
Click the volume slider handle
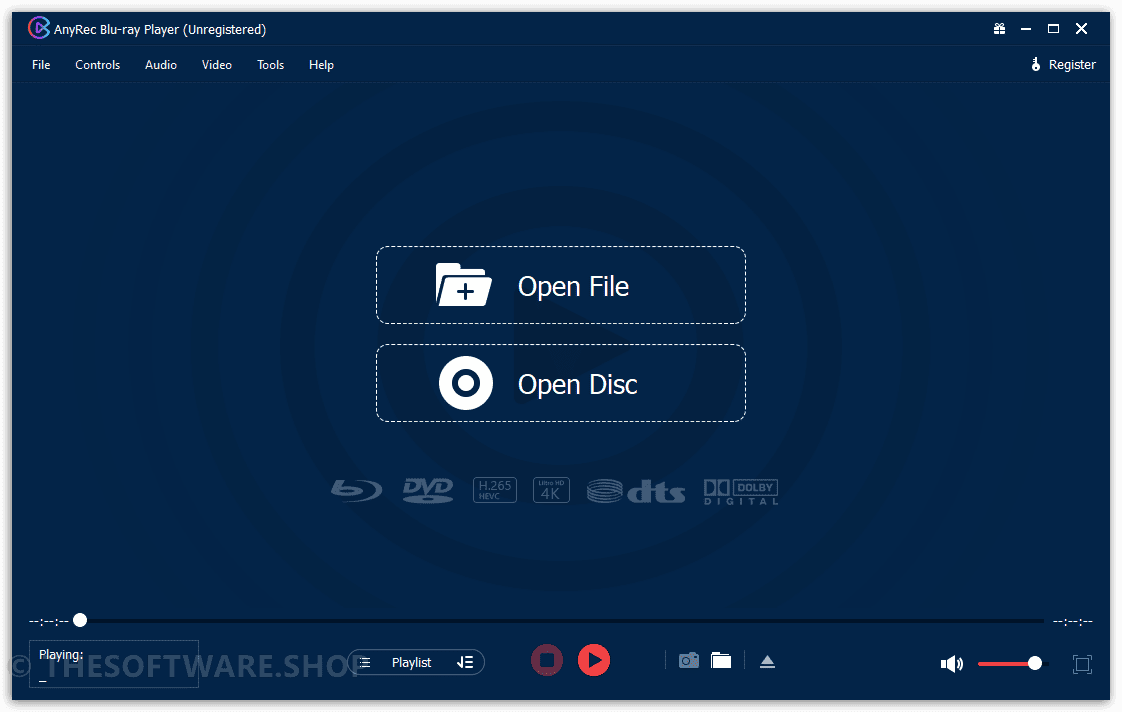pyautogui.click(x=1035, y=663)
